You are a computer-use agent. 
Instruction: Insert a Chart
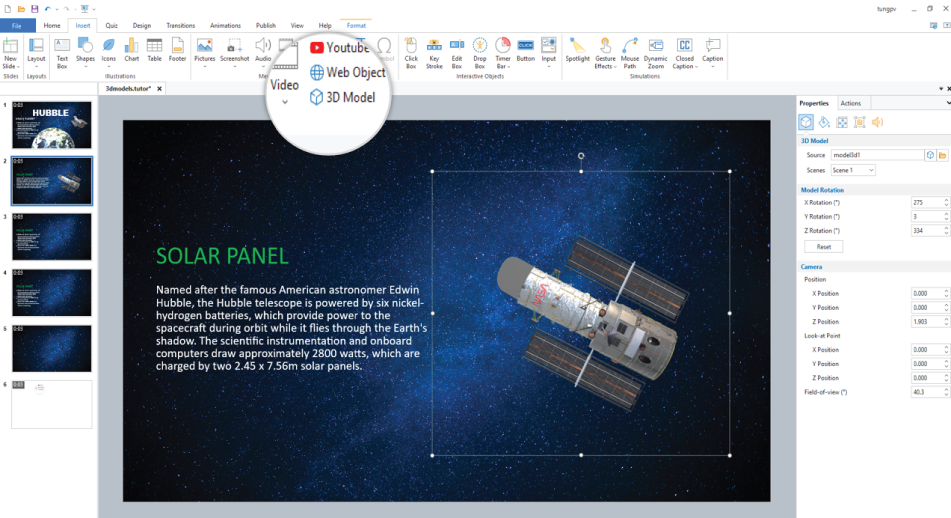(x=132, y=51)
